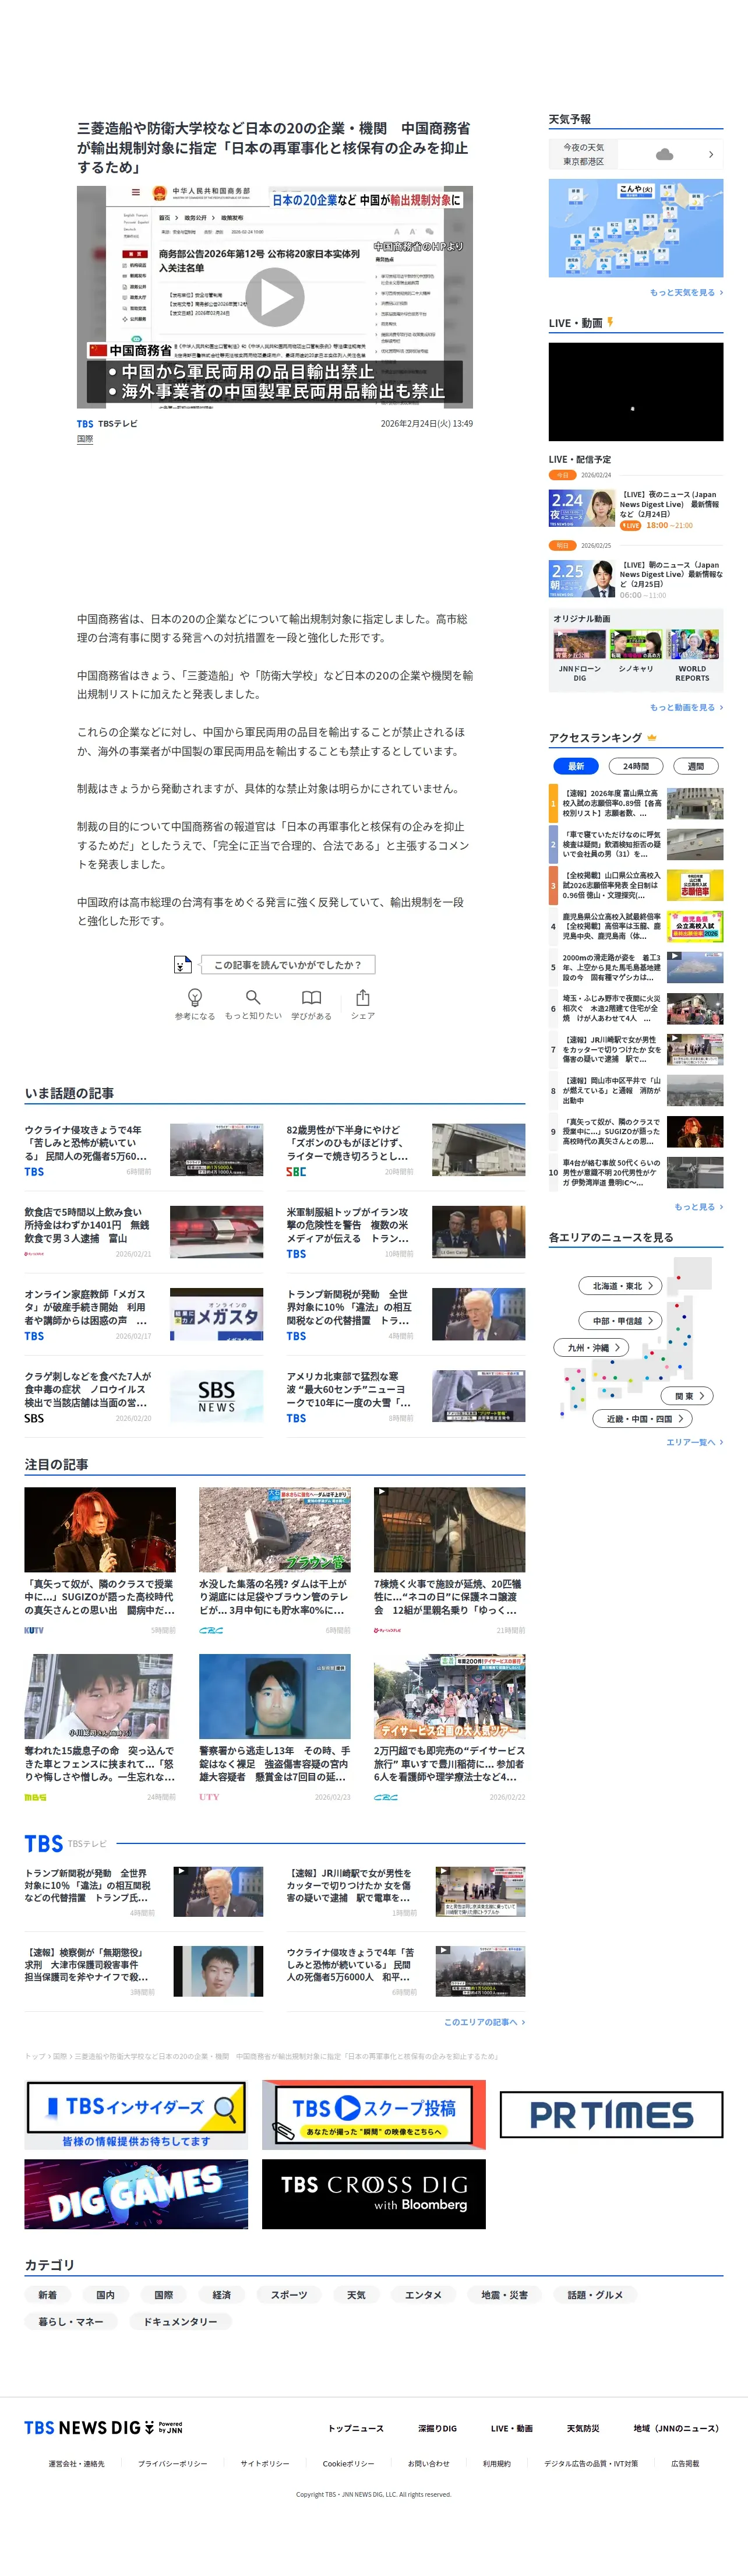This screenshot has width=748, height=2576.
Task: Open footer 深掘りDIG link
Action: tap(437, 2428)
